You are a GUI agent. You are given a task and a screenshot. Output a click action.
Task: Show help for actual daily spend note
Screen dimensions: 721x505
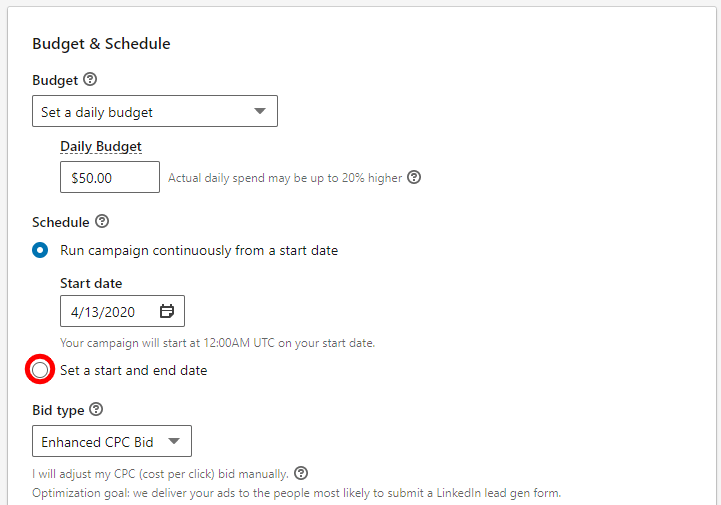tap(414, 177)
